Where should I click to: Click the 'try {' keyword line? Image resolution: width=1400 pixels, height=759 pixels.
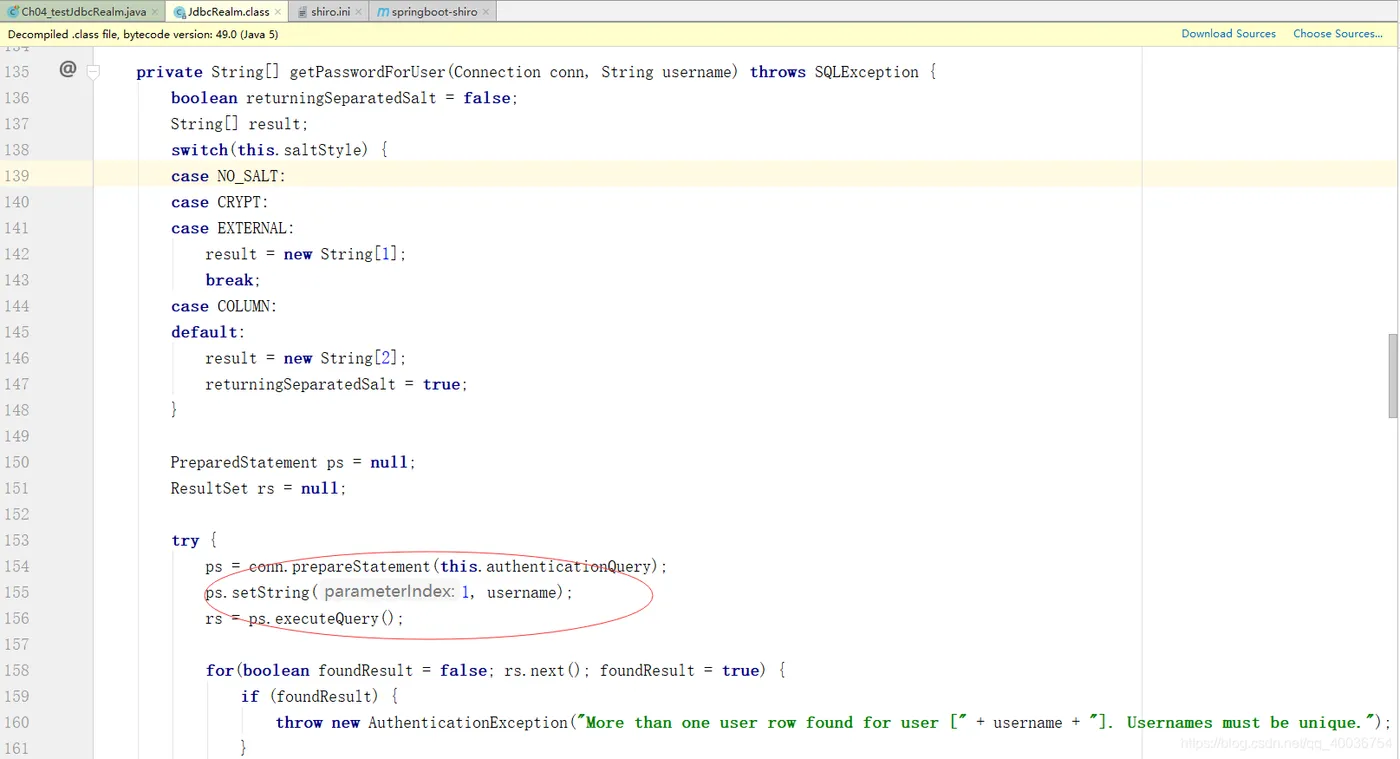194,540
